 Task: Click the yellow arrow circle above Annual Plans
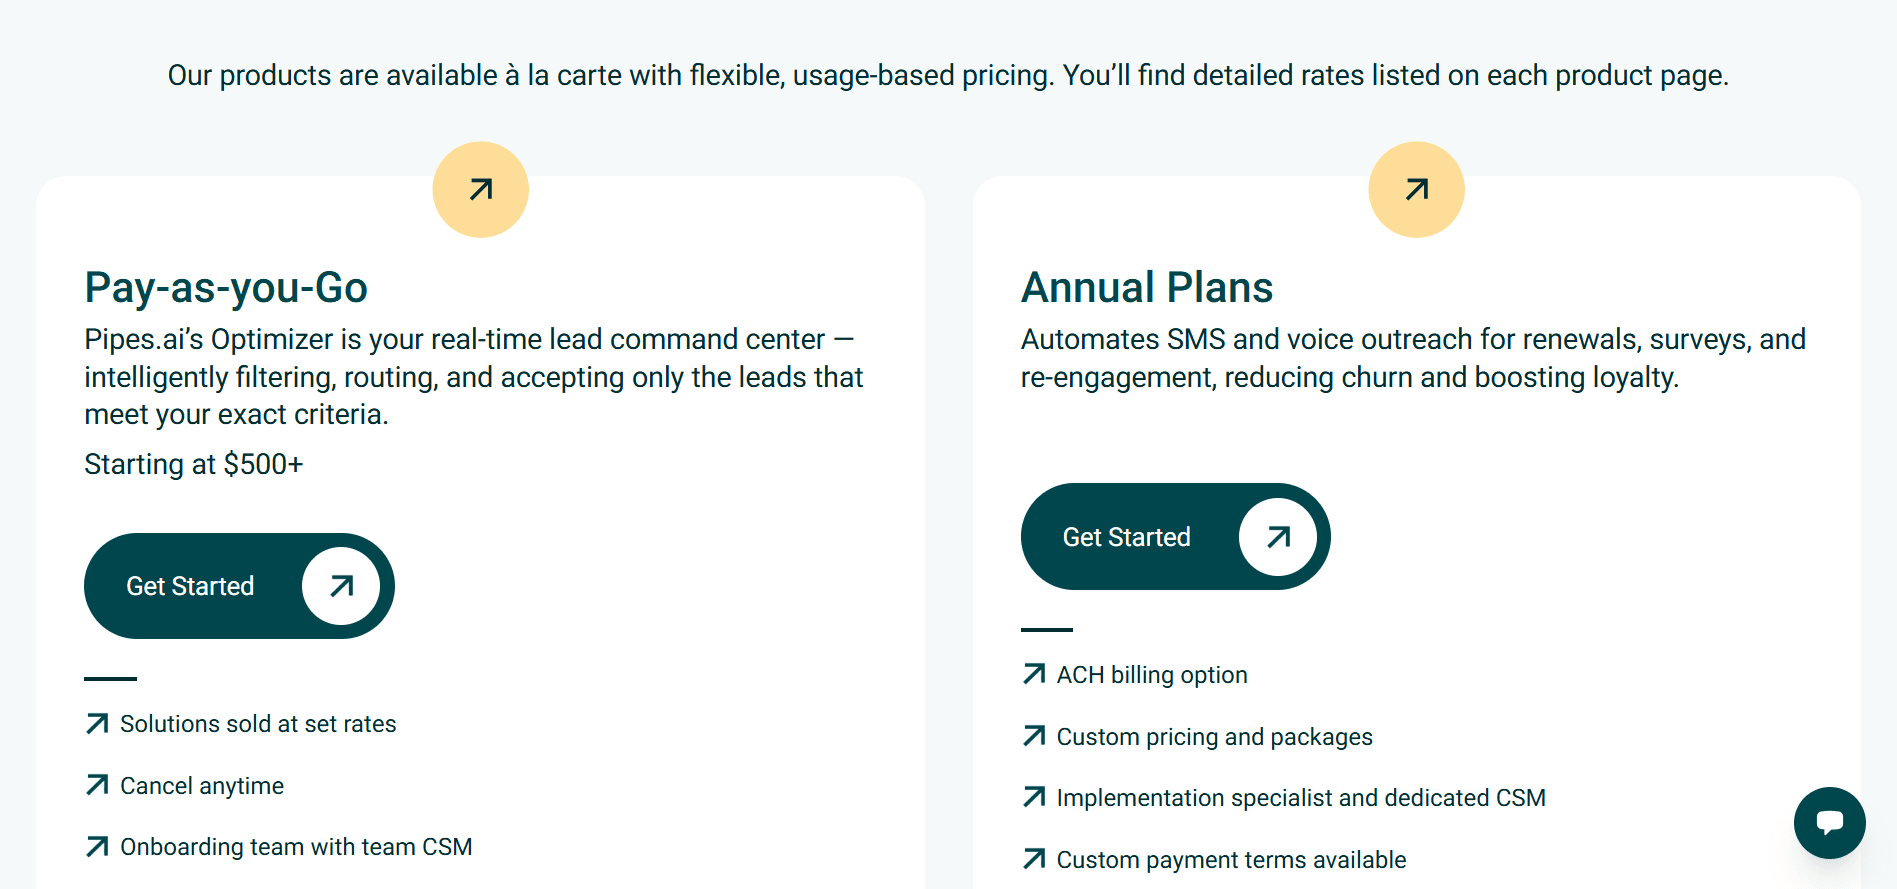1416,189
